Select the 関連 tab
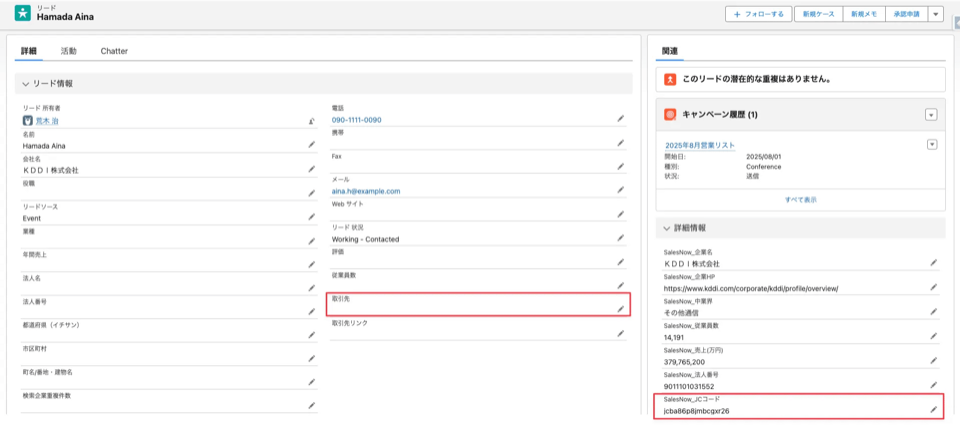This screenshot has width=960, height=429. [670, 51]
